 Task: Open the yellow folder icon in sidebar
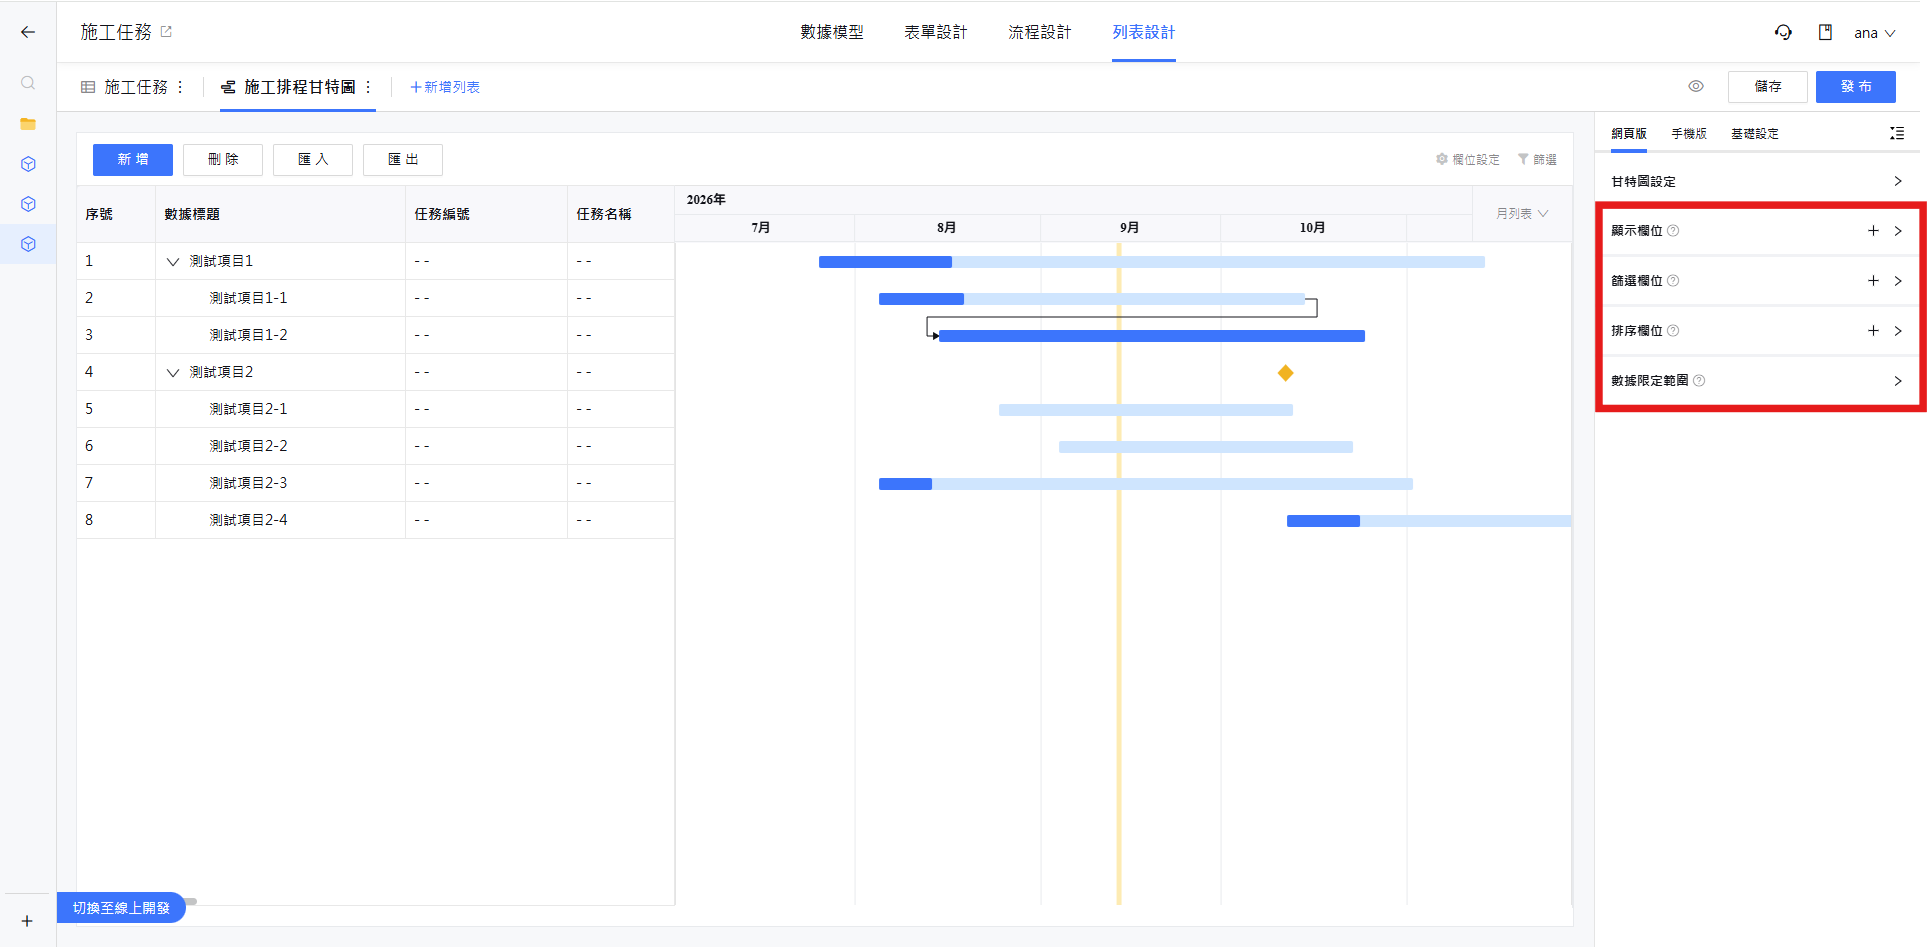click(28, 124)
